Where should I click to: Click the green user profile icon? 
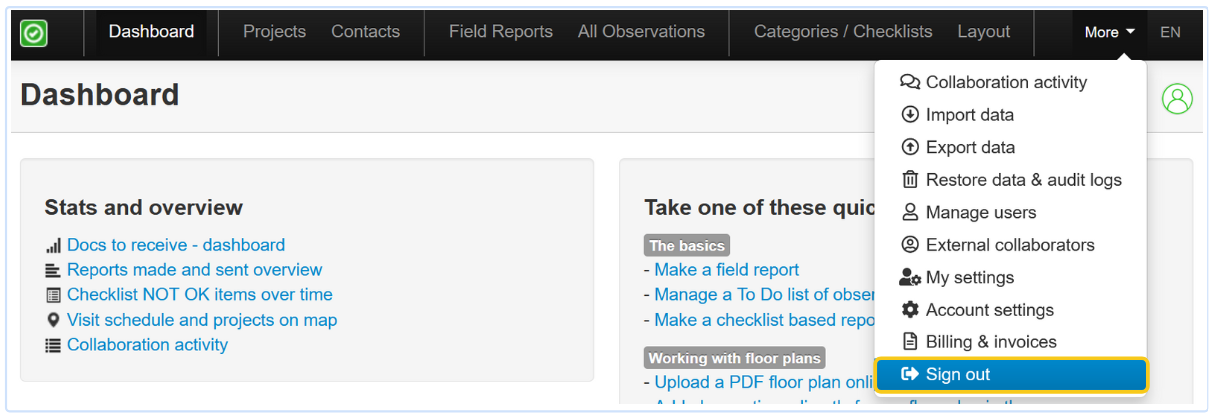[1177, 99]
